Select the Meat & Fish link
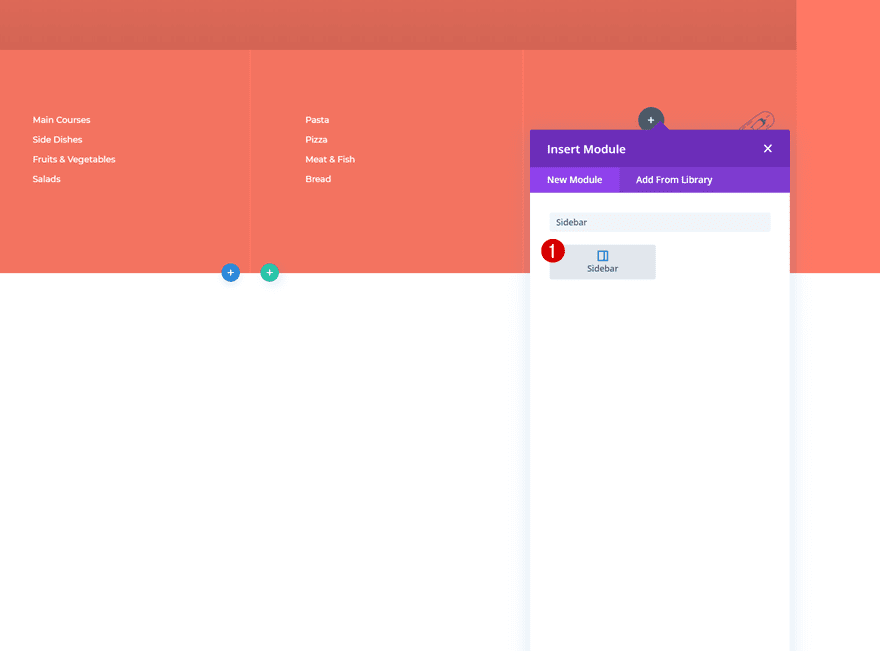This screenshot has height=651, width=880. (330, 159)
